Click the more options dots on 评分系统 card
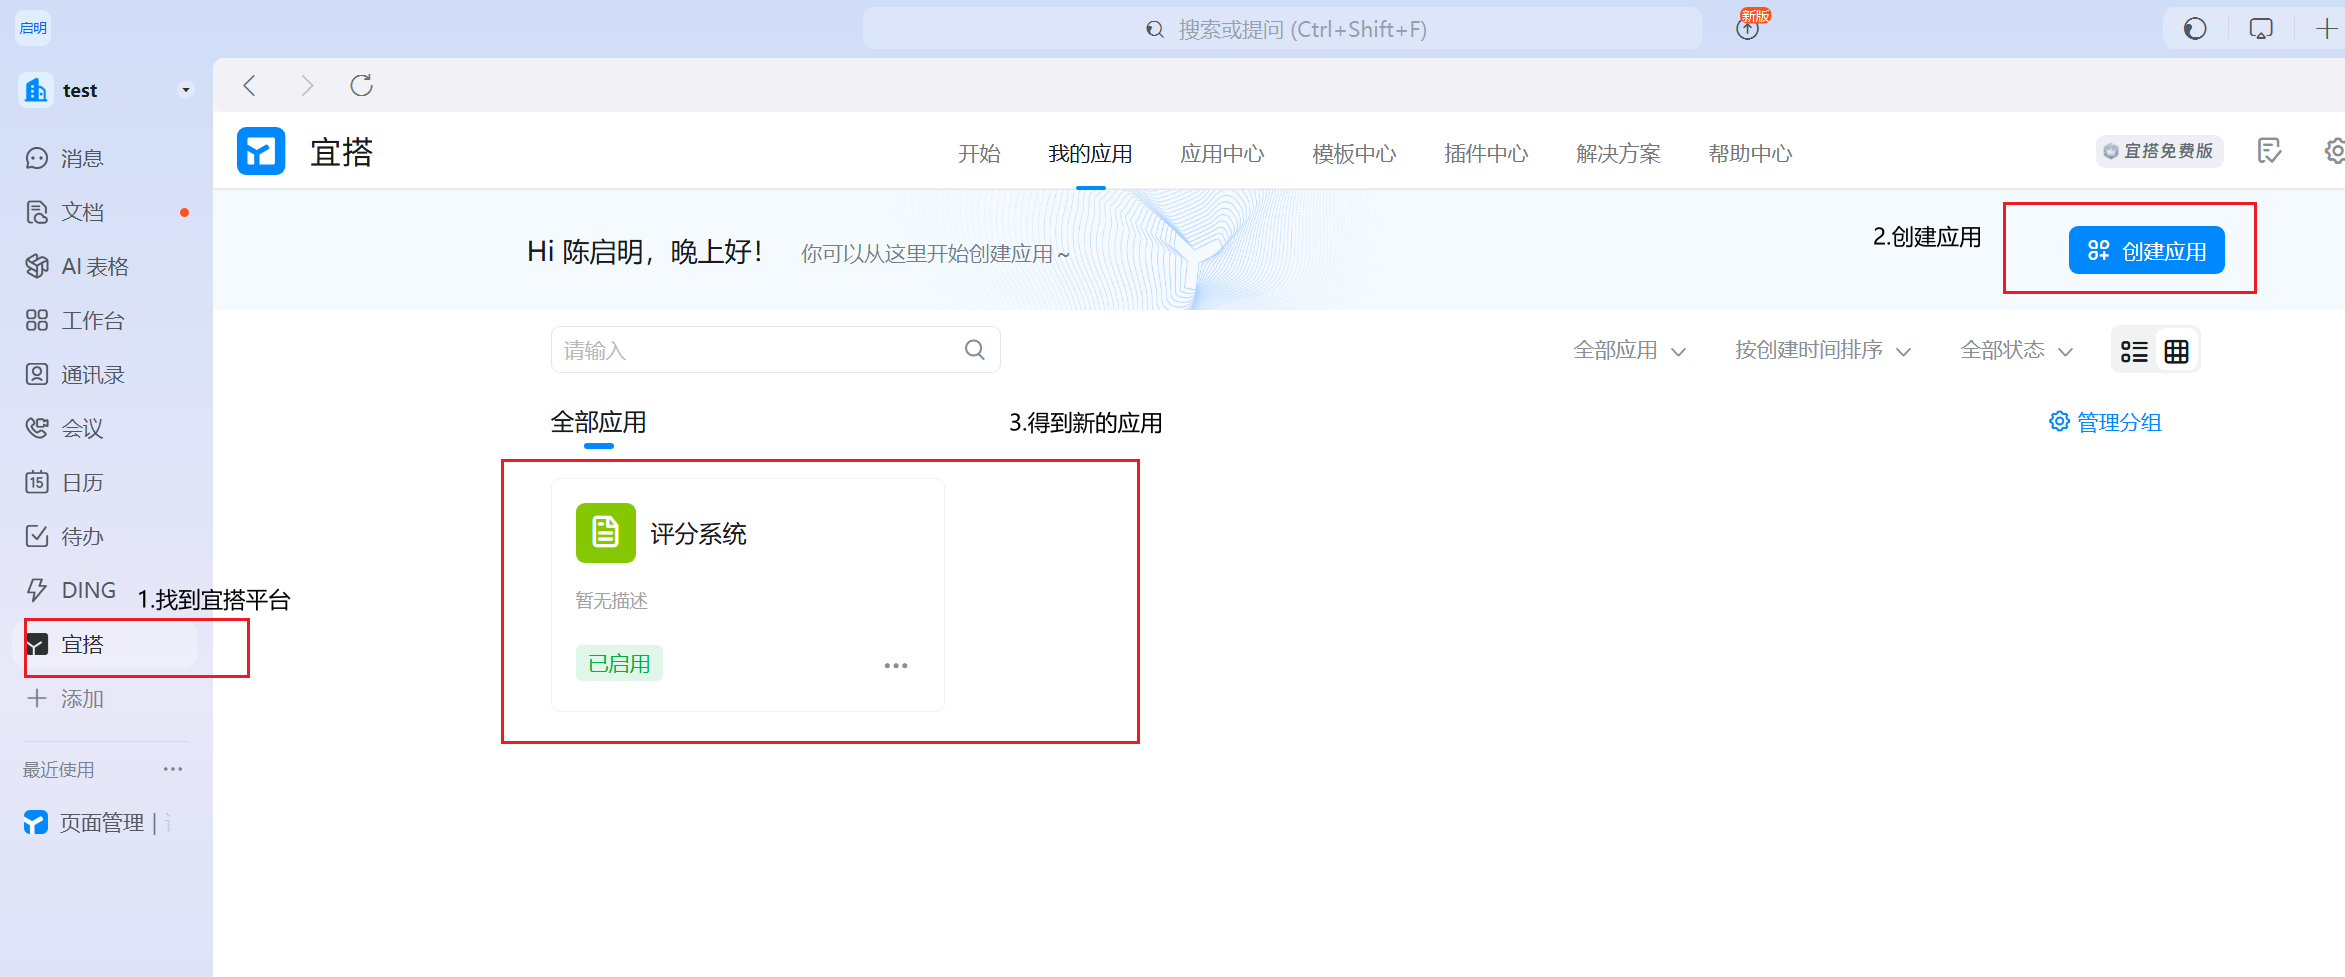Screen dimensions: 2345x977 [895, 665]
